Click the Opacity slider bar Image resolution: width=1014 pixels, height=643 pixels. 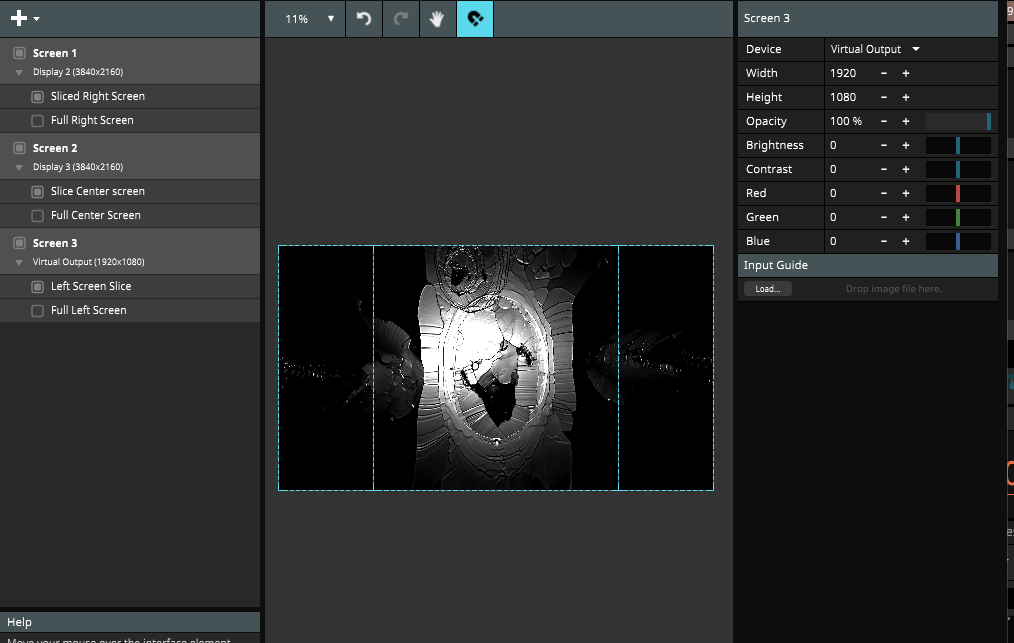click(958, 121)
